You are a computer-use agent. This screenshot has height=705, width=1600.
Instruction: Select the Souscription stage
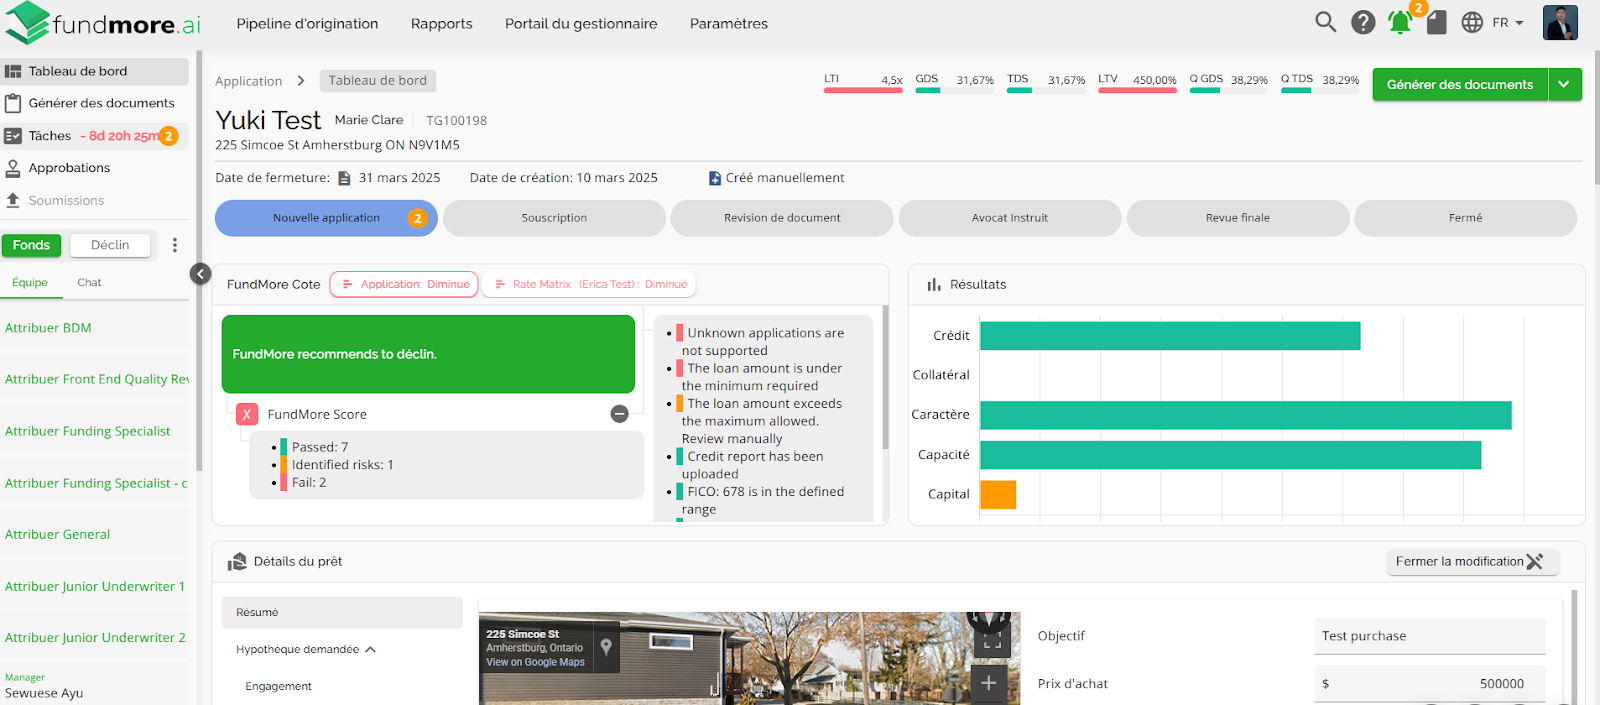click(x=554, y=218)
